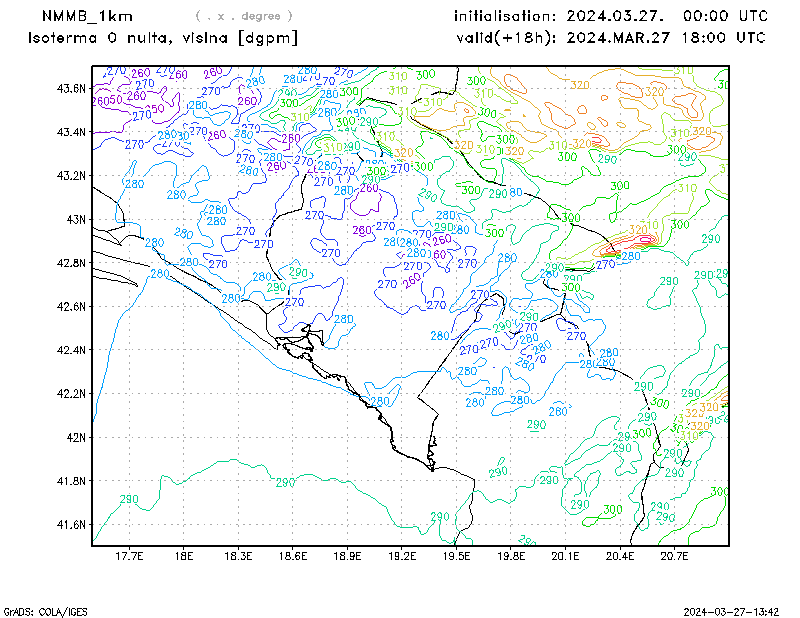Click the valid(+18h) time label
The height and width of the screenshot is (618, 800).
point(506,38)
